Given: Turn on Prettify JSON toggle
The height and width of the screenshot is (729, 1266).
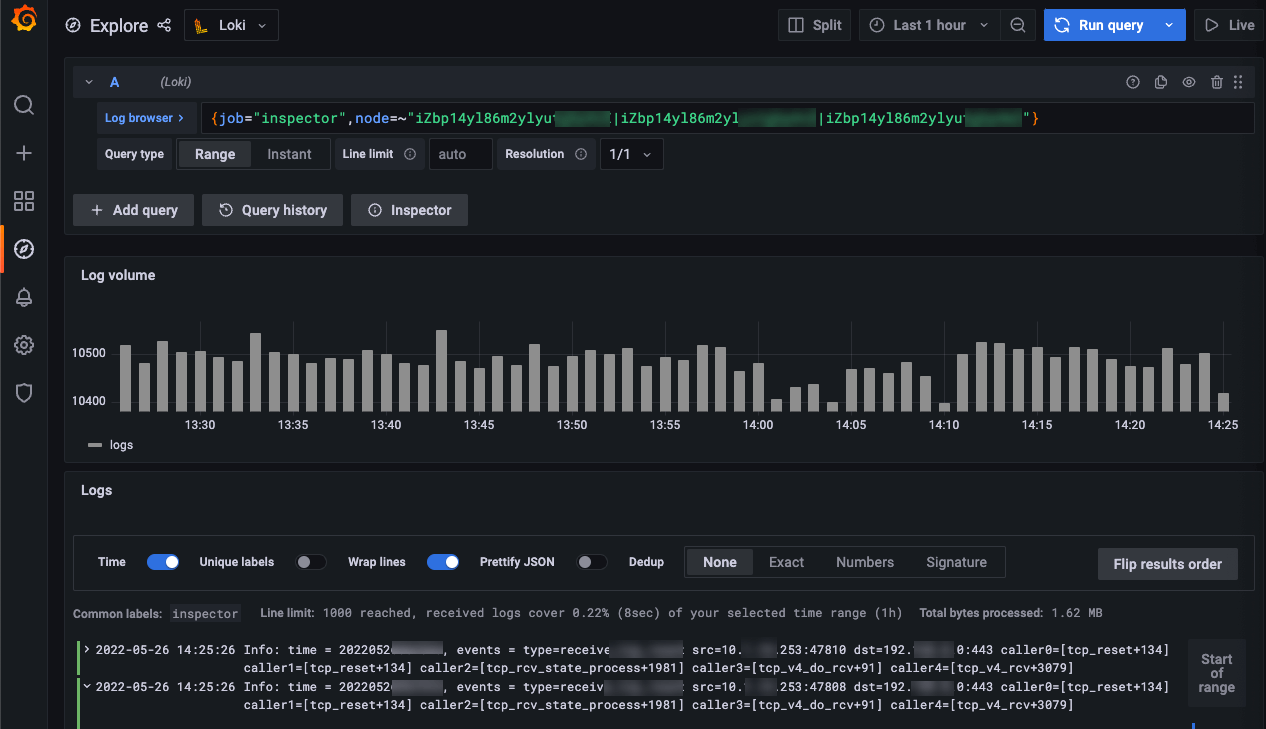Looking at the screenshot, I should tap(592, 562).
